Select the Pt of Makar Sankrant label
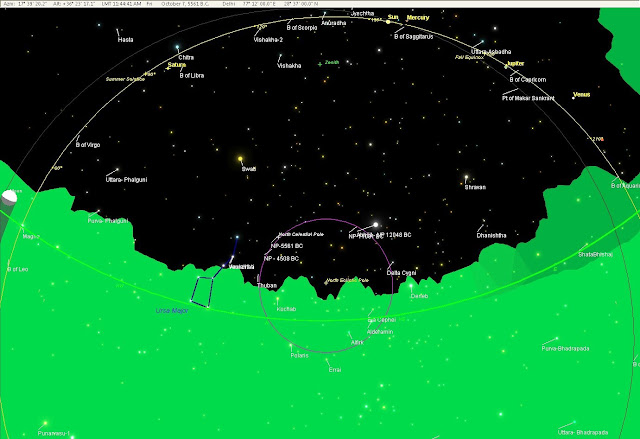This screenshot has width=640, height=439. click(x=528, y=98)
